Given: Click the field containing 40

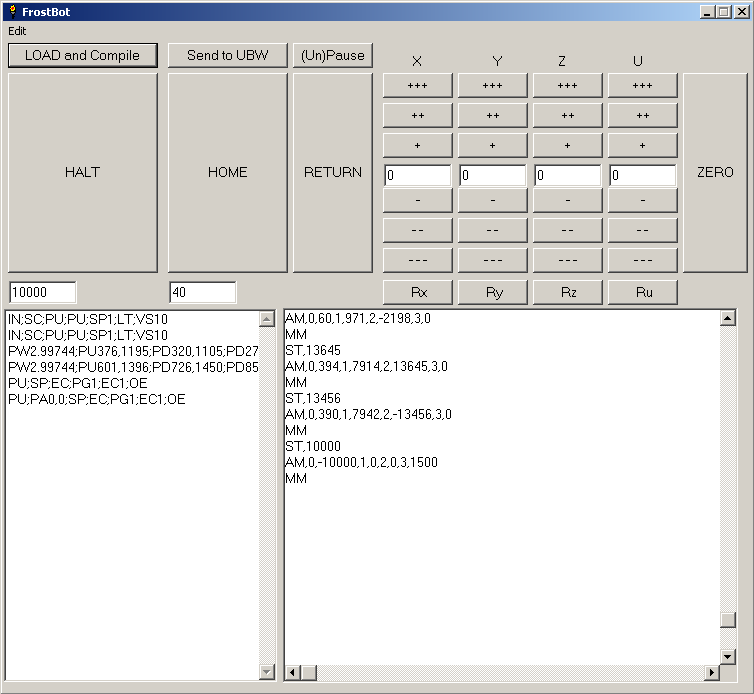Looking at the screenshot, I should 202,292.
